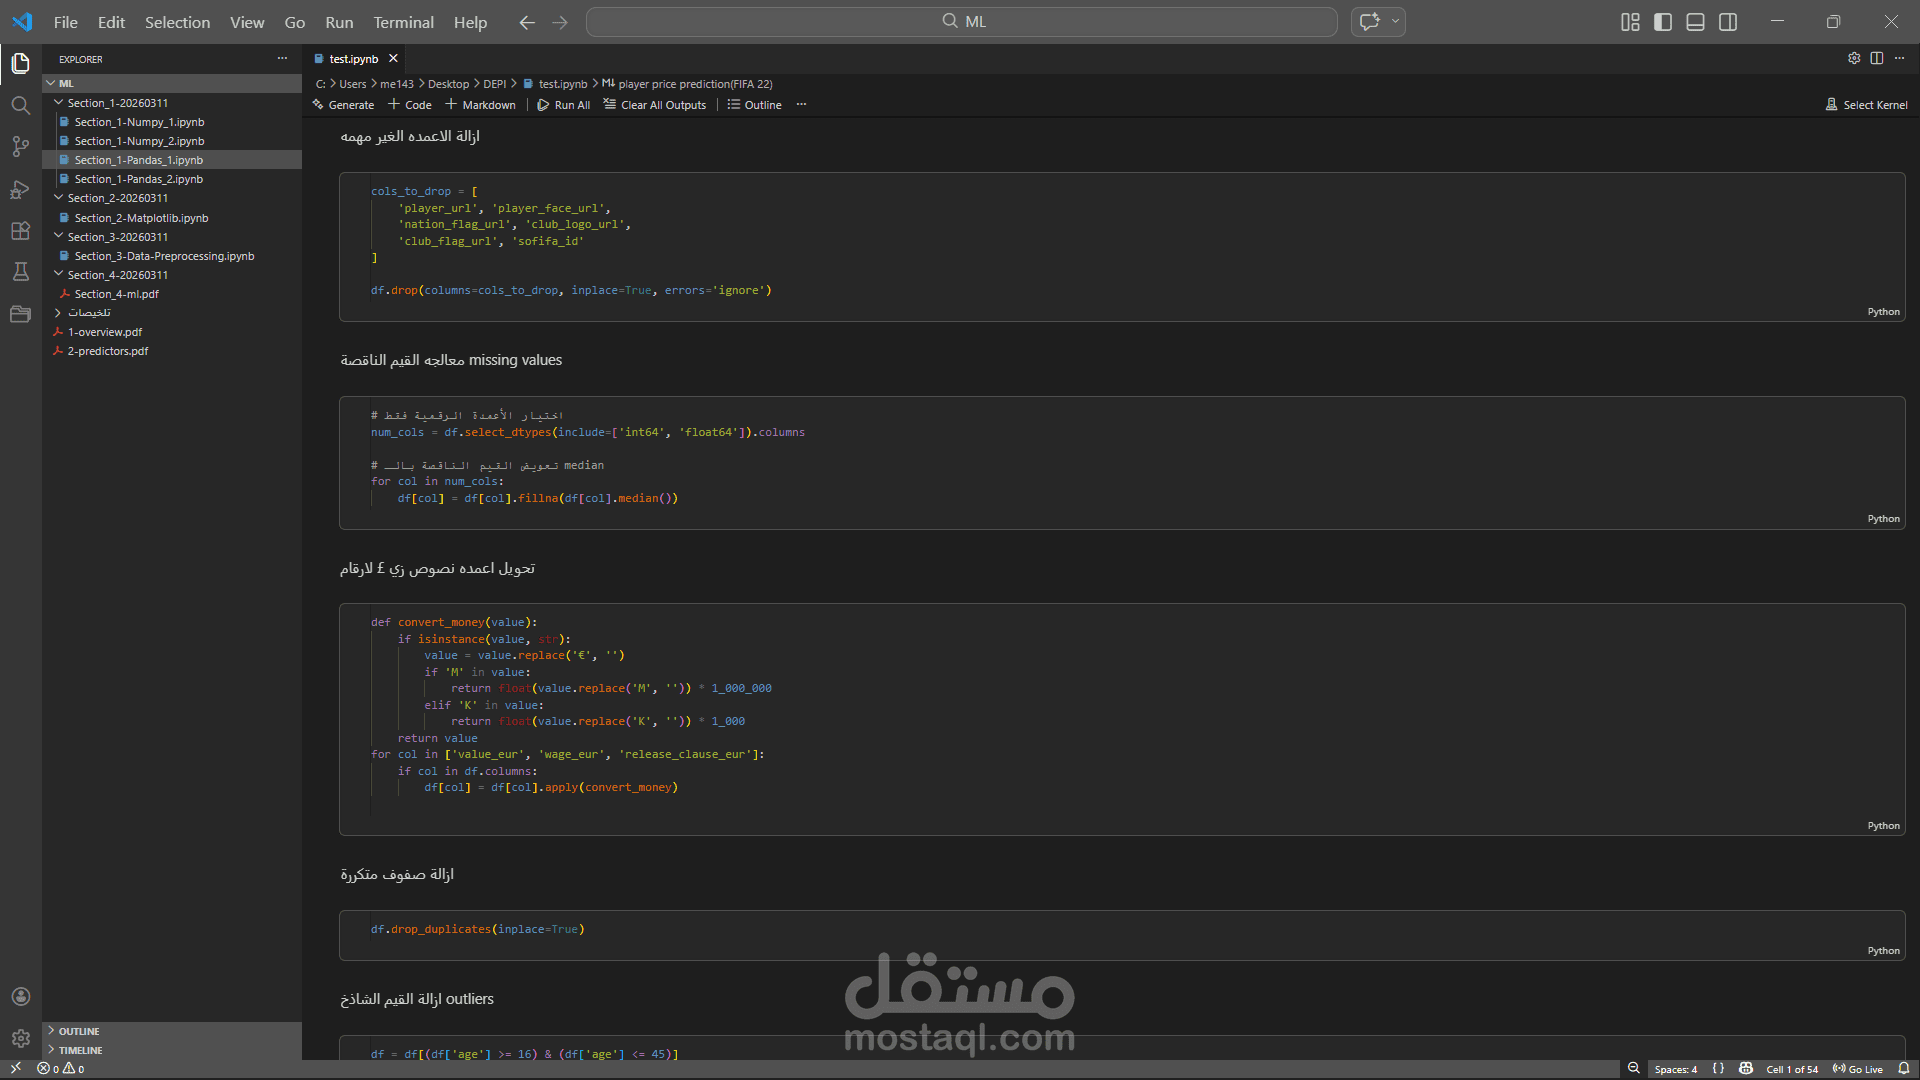Open the Manage gear icon in the activity bar

point(20,1038)
